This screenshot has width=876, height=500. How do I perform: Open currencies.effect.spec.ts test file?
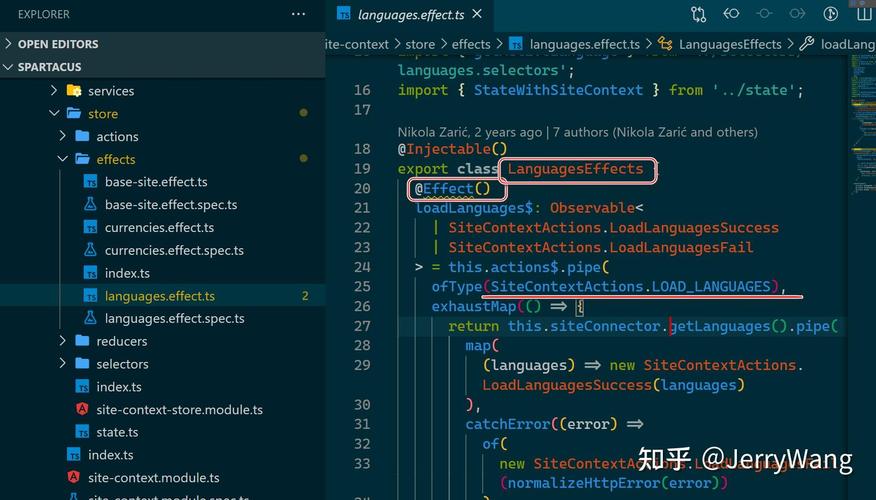pyautogui.click(x=174, y=250)
